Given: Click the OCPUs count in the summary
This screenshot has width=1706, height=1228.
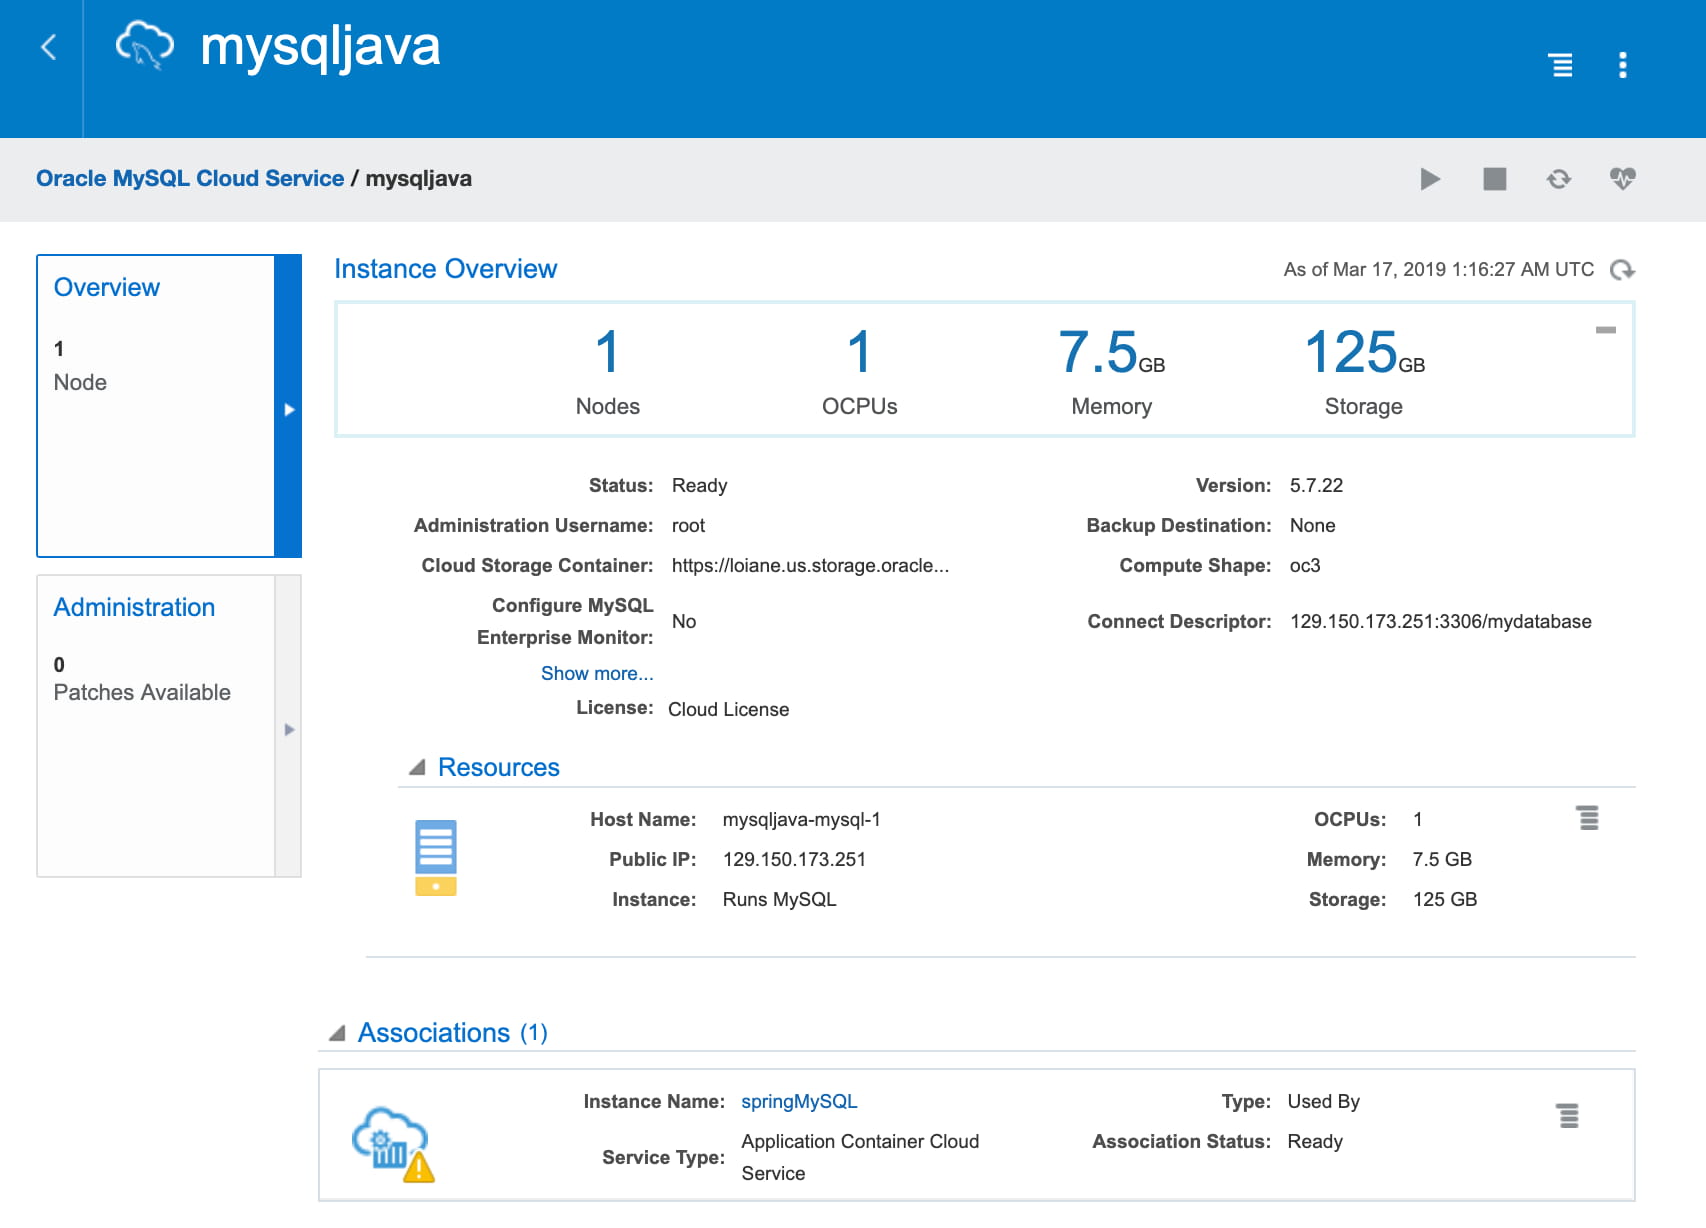Looking at the screenshot, I should click(x=859, y=370).
